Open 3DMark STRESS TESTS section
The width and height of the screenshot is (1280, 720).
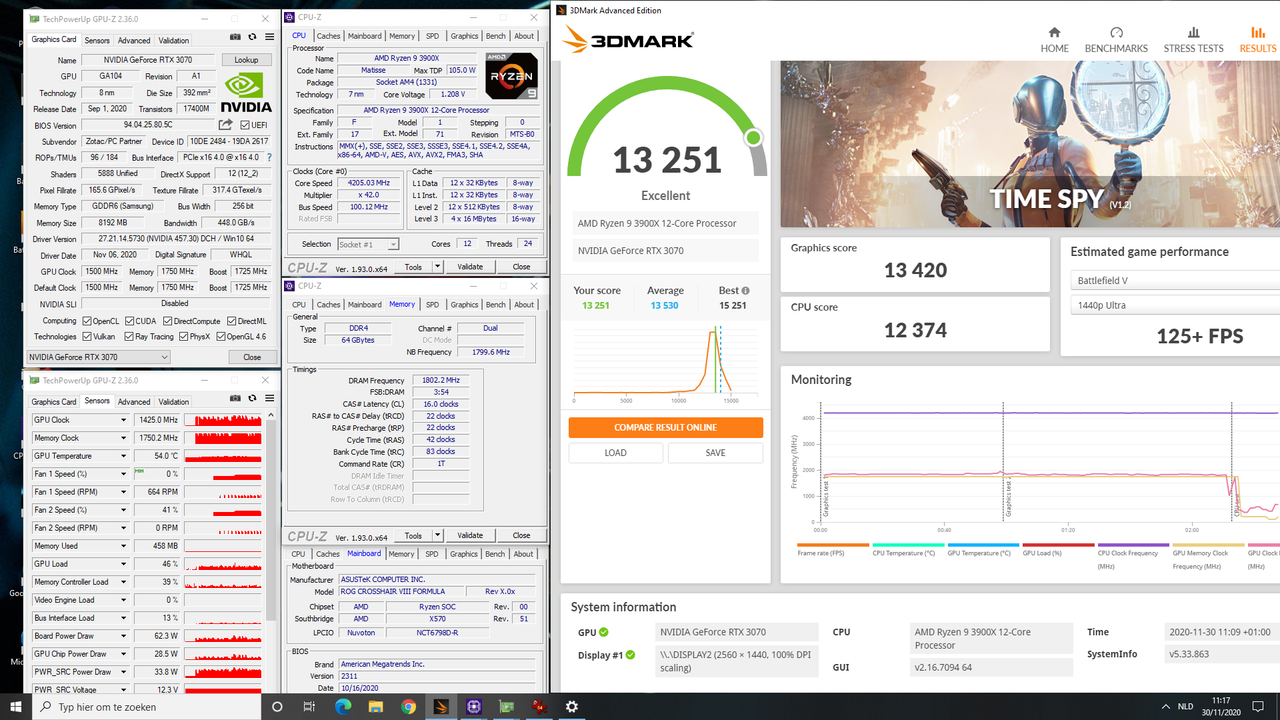(1193, 40)
